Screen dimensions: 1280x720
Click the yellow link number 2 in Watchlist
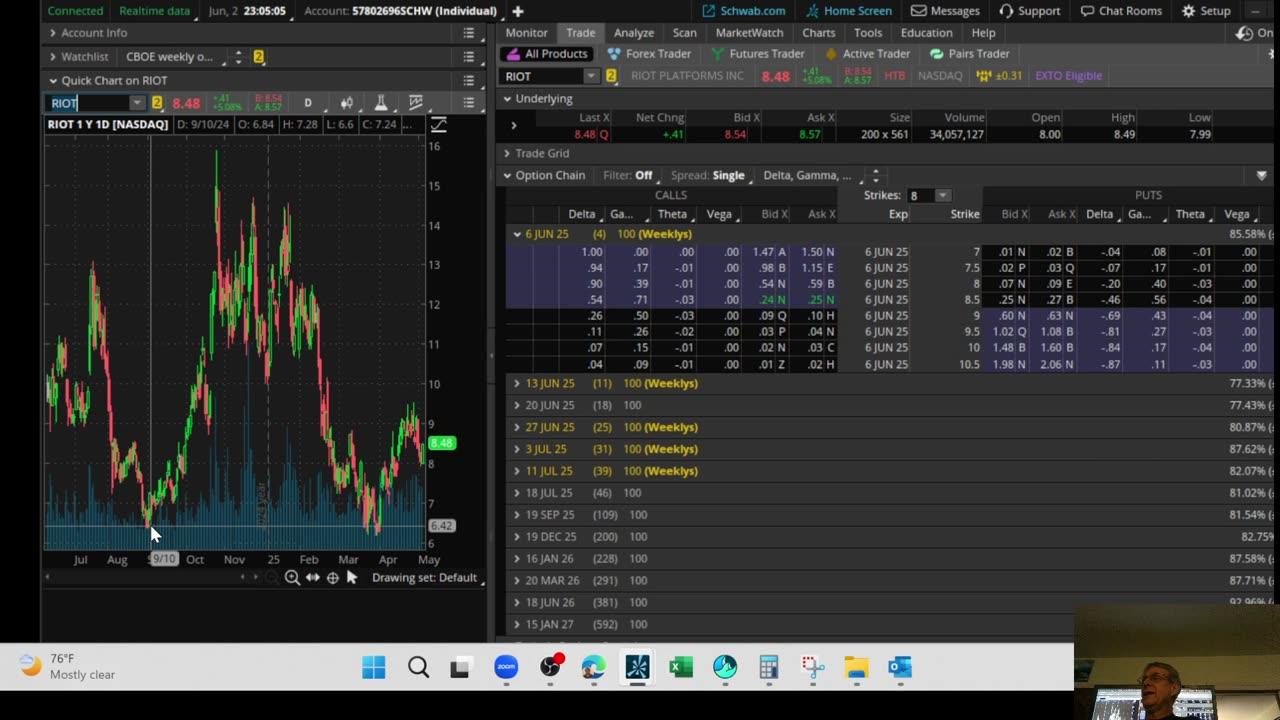pyautogui.click(x=258, y=57)
